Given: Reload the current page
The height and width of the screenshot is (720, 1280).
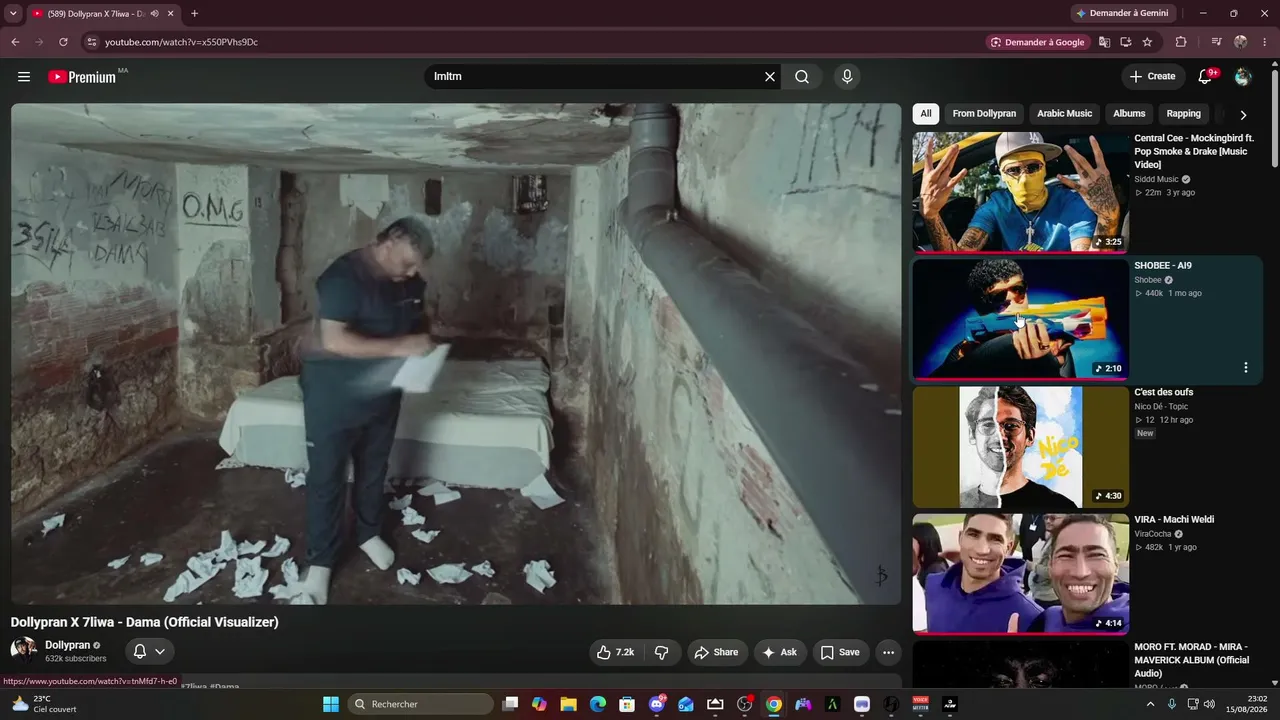Looking at the screenshot, I should point(63,42).
